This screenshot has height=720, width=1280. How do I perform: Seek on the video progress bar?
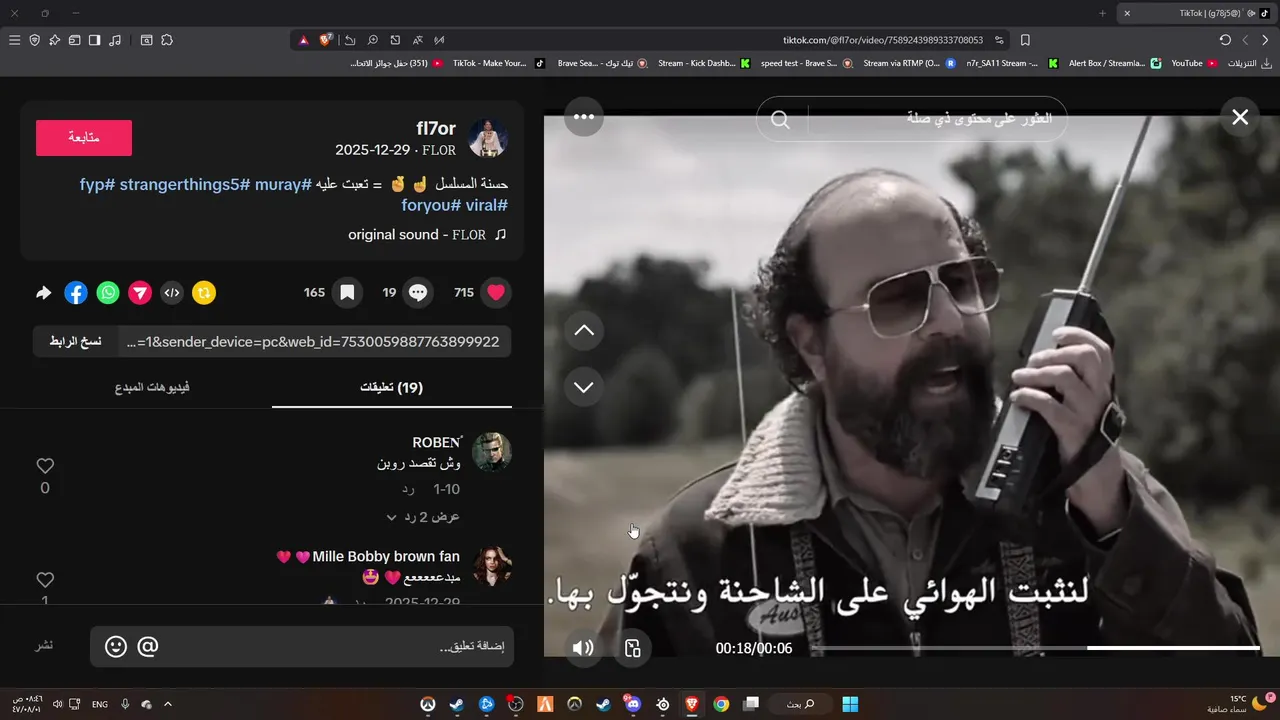coord(1035,648)
